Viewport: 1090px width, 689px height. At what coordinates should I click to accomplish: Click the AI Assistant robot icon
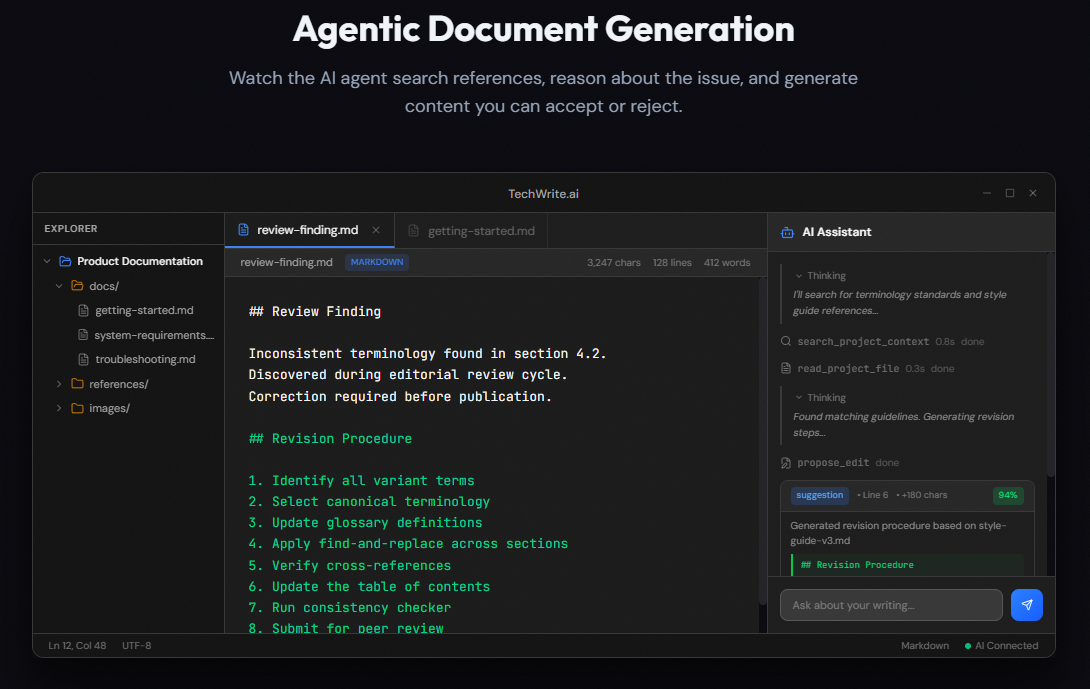tap(787, 232)
